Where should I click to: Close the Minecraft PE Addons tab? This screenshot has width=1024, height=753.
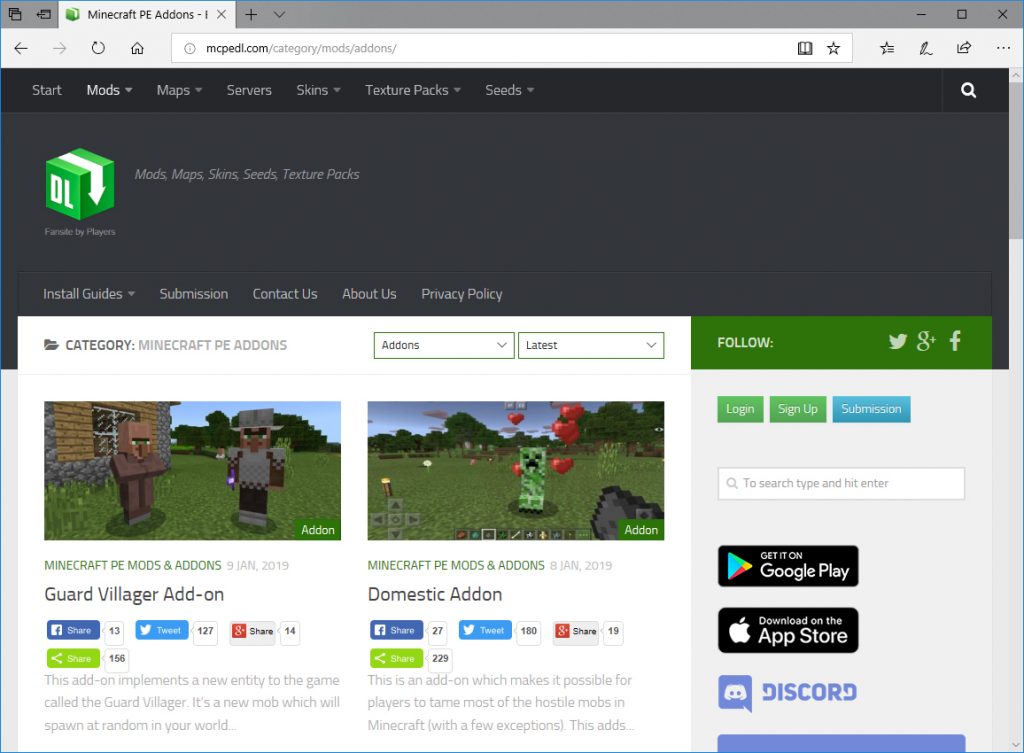pos(221,14)
